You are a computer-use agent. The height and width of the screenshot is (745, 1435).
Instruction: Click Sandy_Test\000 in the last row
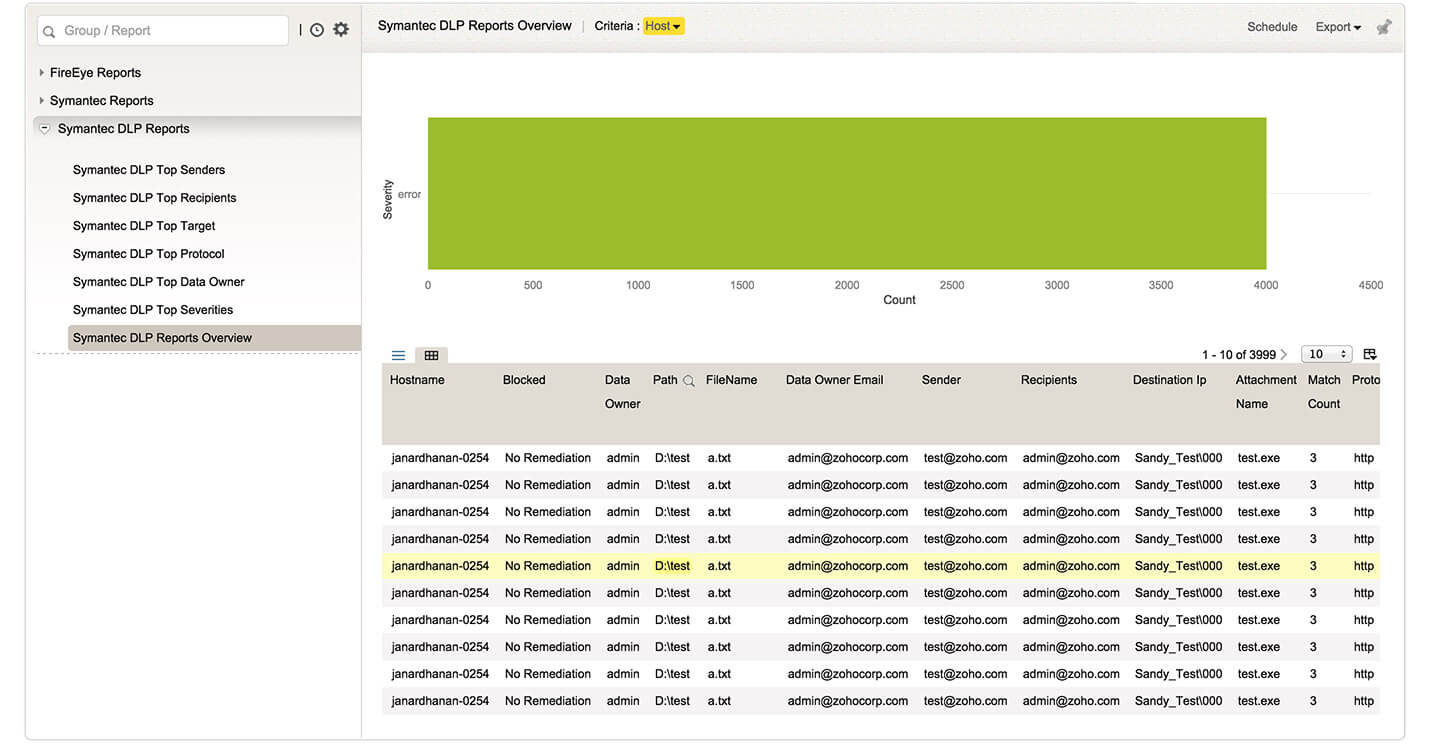[x=1179, y=701]
